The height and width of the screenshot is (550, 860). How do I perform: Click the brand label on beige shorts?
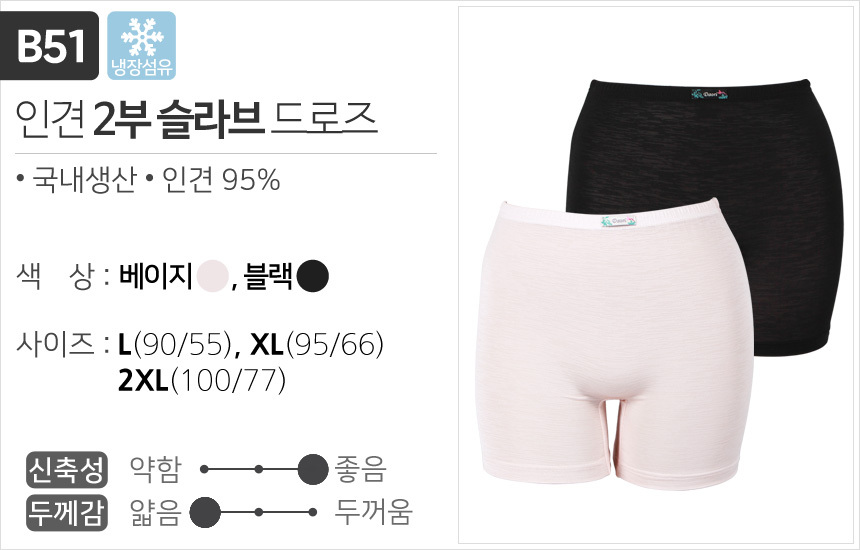click(618, 222)
